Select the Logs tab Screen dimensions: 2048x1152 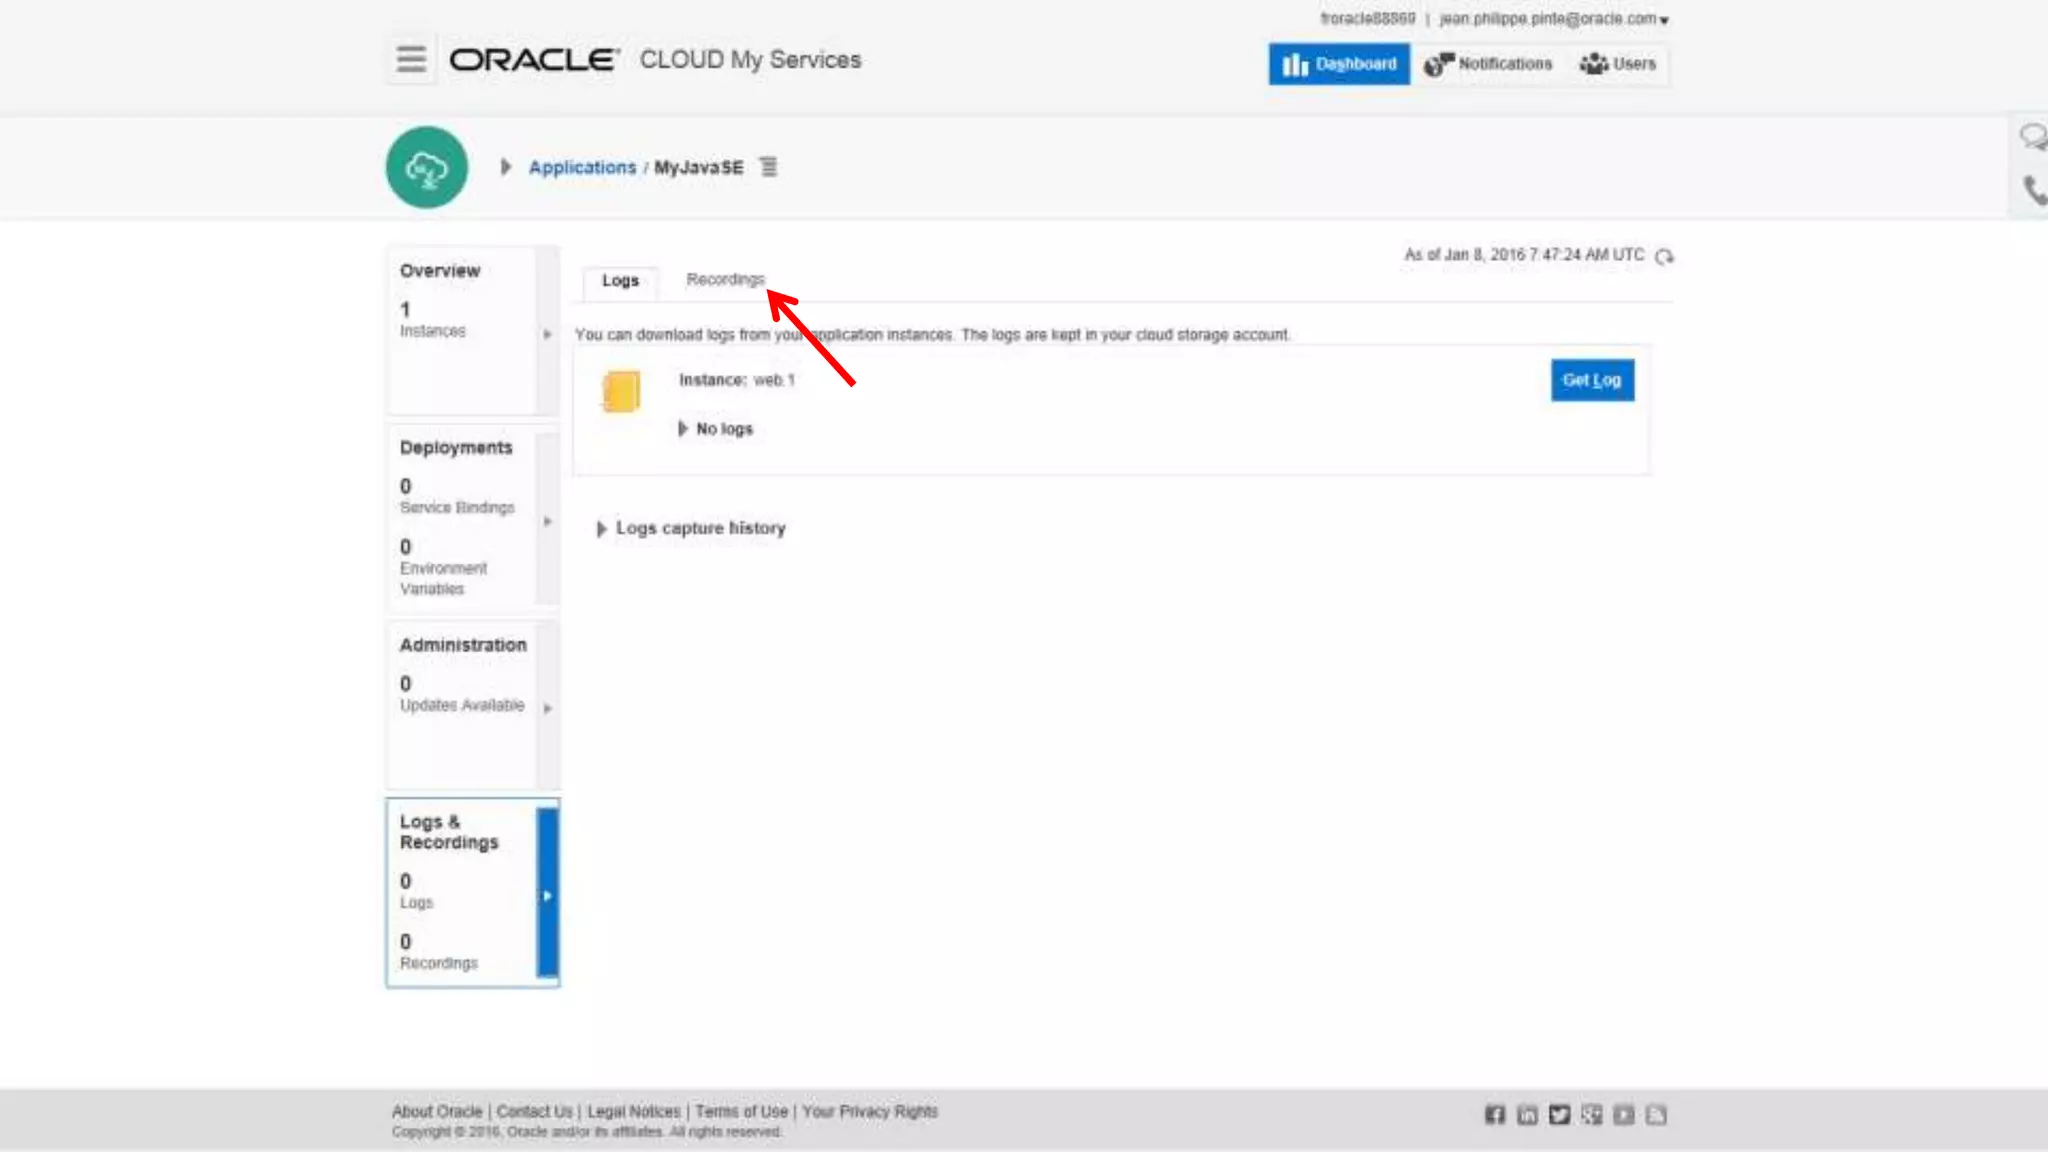point(620,281)
